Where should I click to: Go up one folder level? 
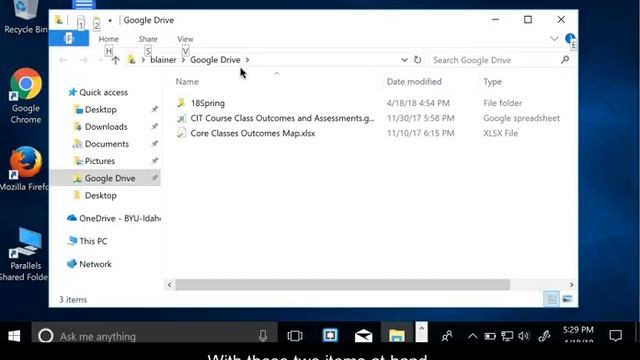pos(116,60)
